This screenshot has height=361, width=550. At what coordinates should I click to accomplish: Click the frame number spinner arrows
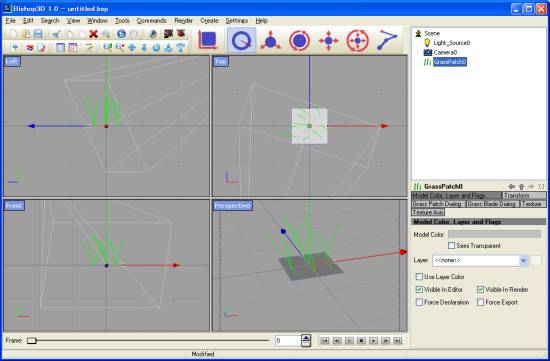point(306,341)
